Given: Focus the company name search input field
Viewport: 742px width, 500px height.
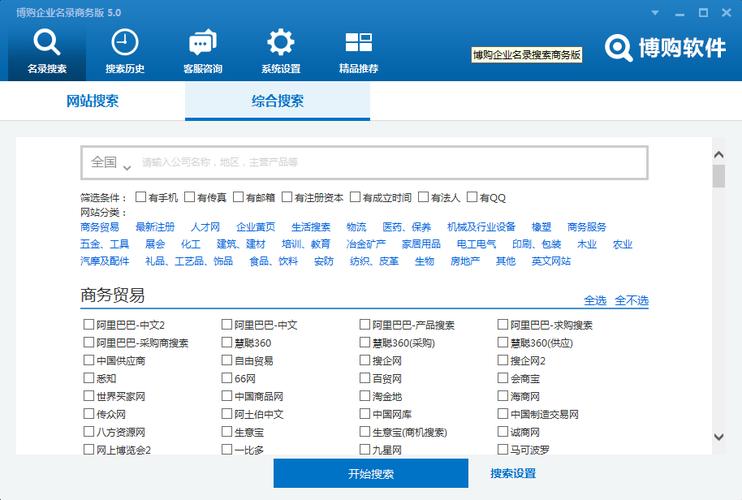Looking at the screenshot, I should pyautogui.click(x=392, y=163).
